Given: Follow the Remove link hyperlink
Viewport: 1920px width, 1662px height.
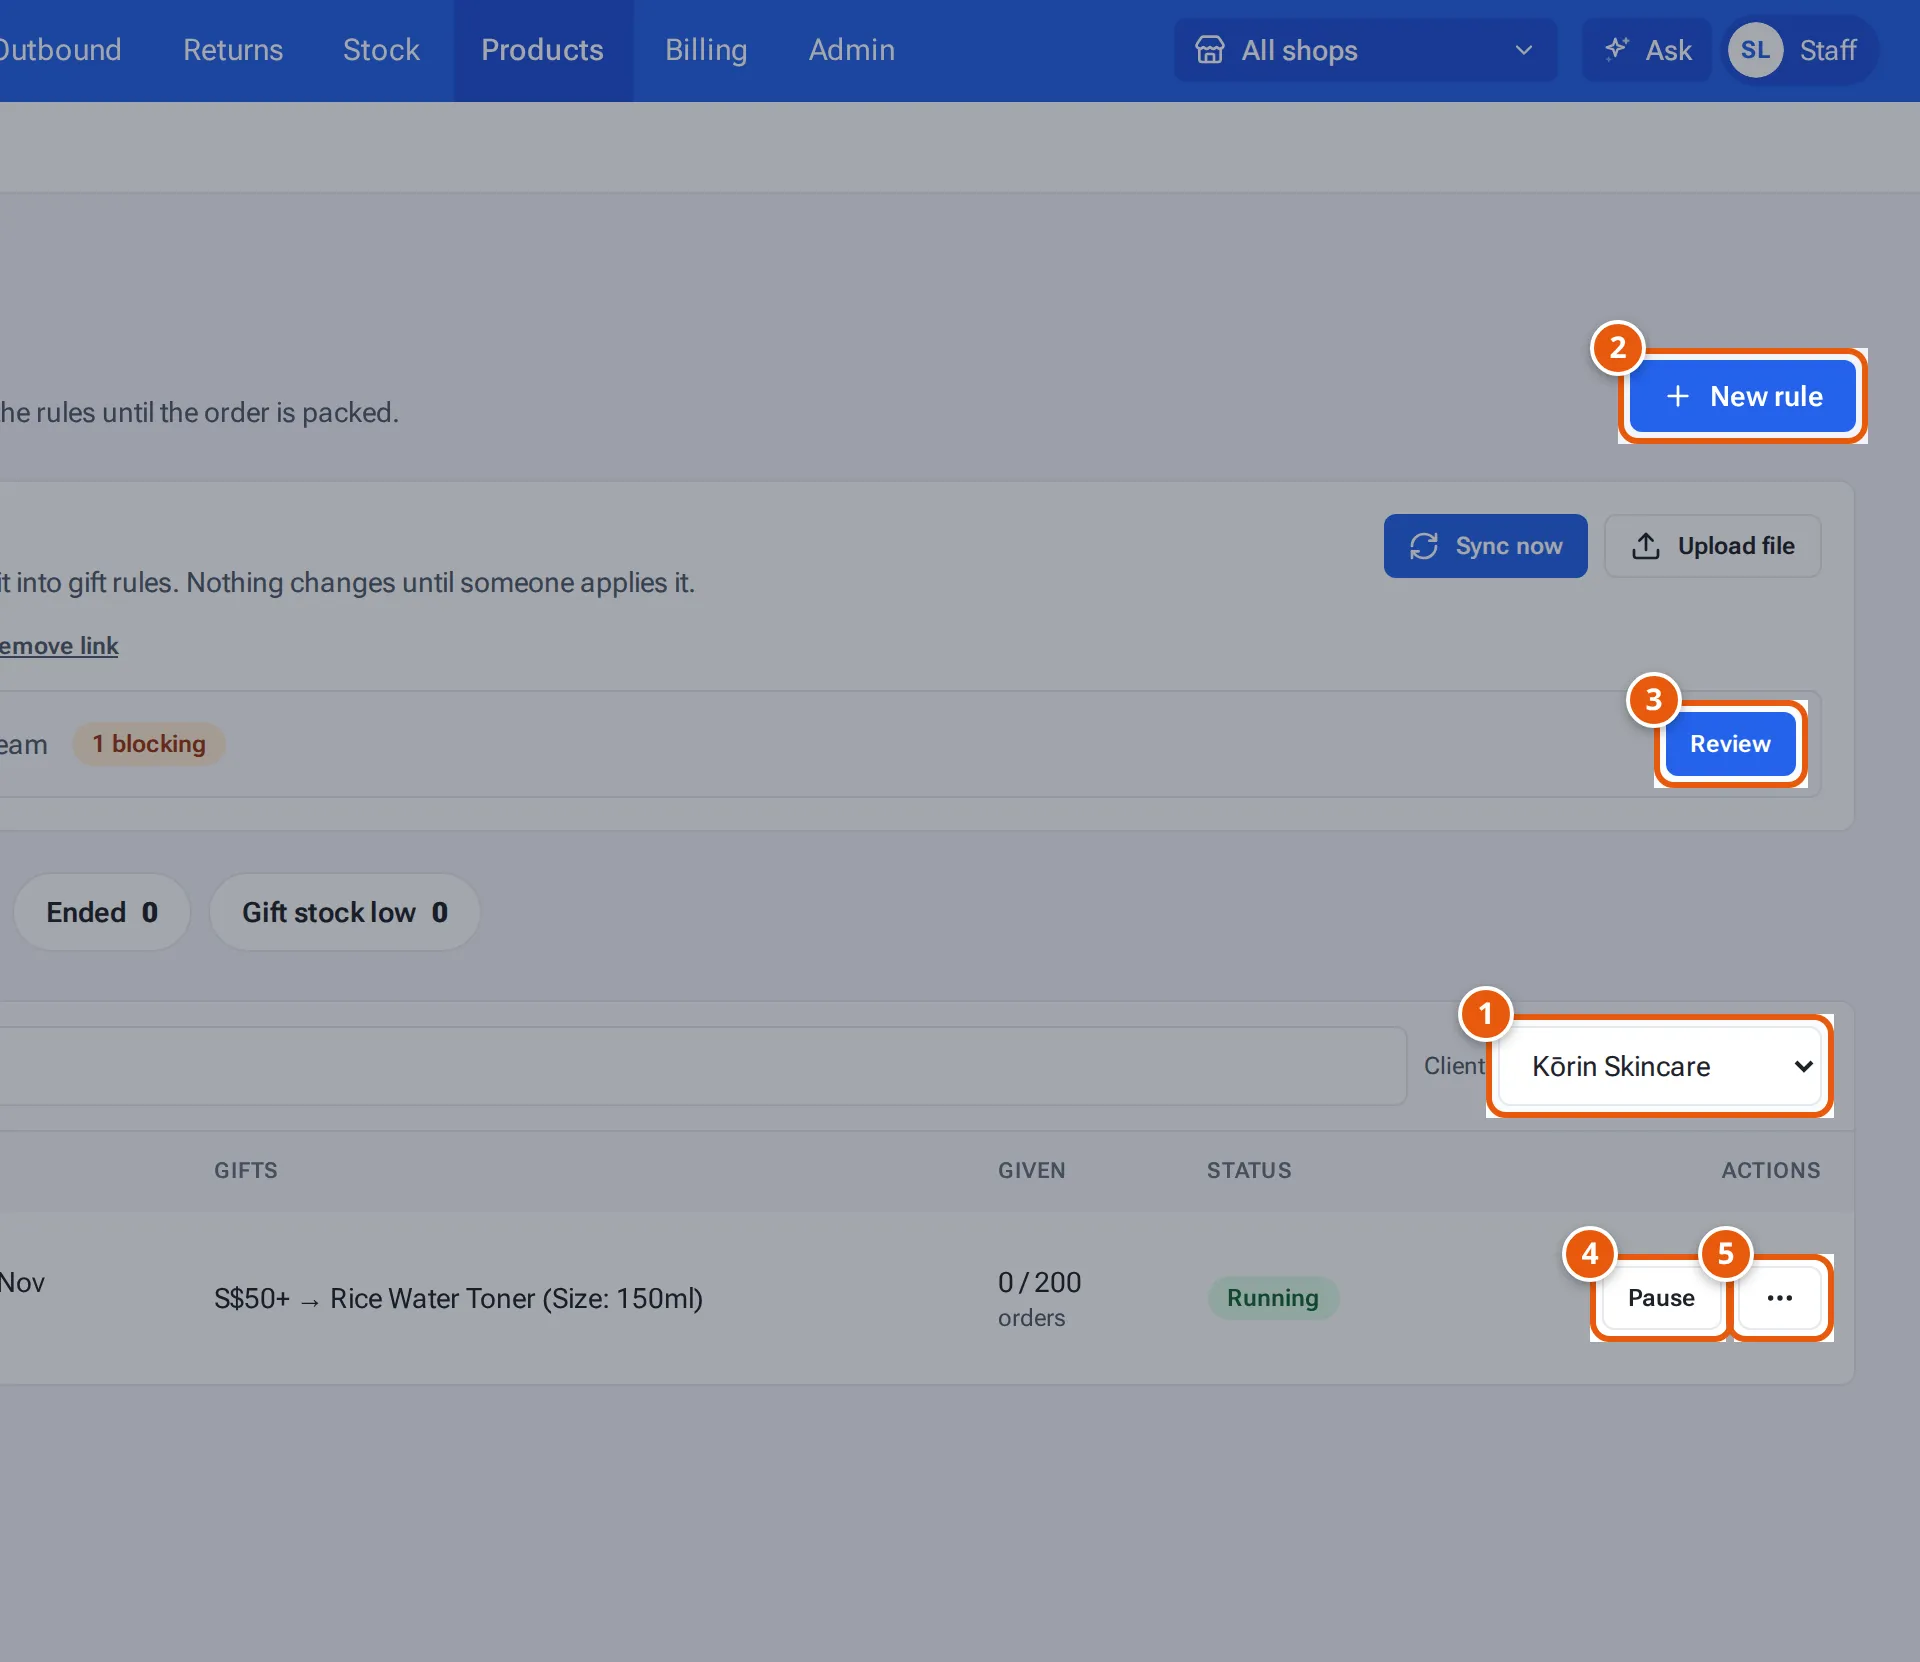Looking at the screenshot, I should point(59,646).
